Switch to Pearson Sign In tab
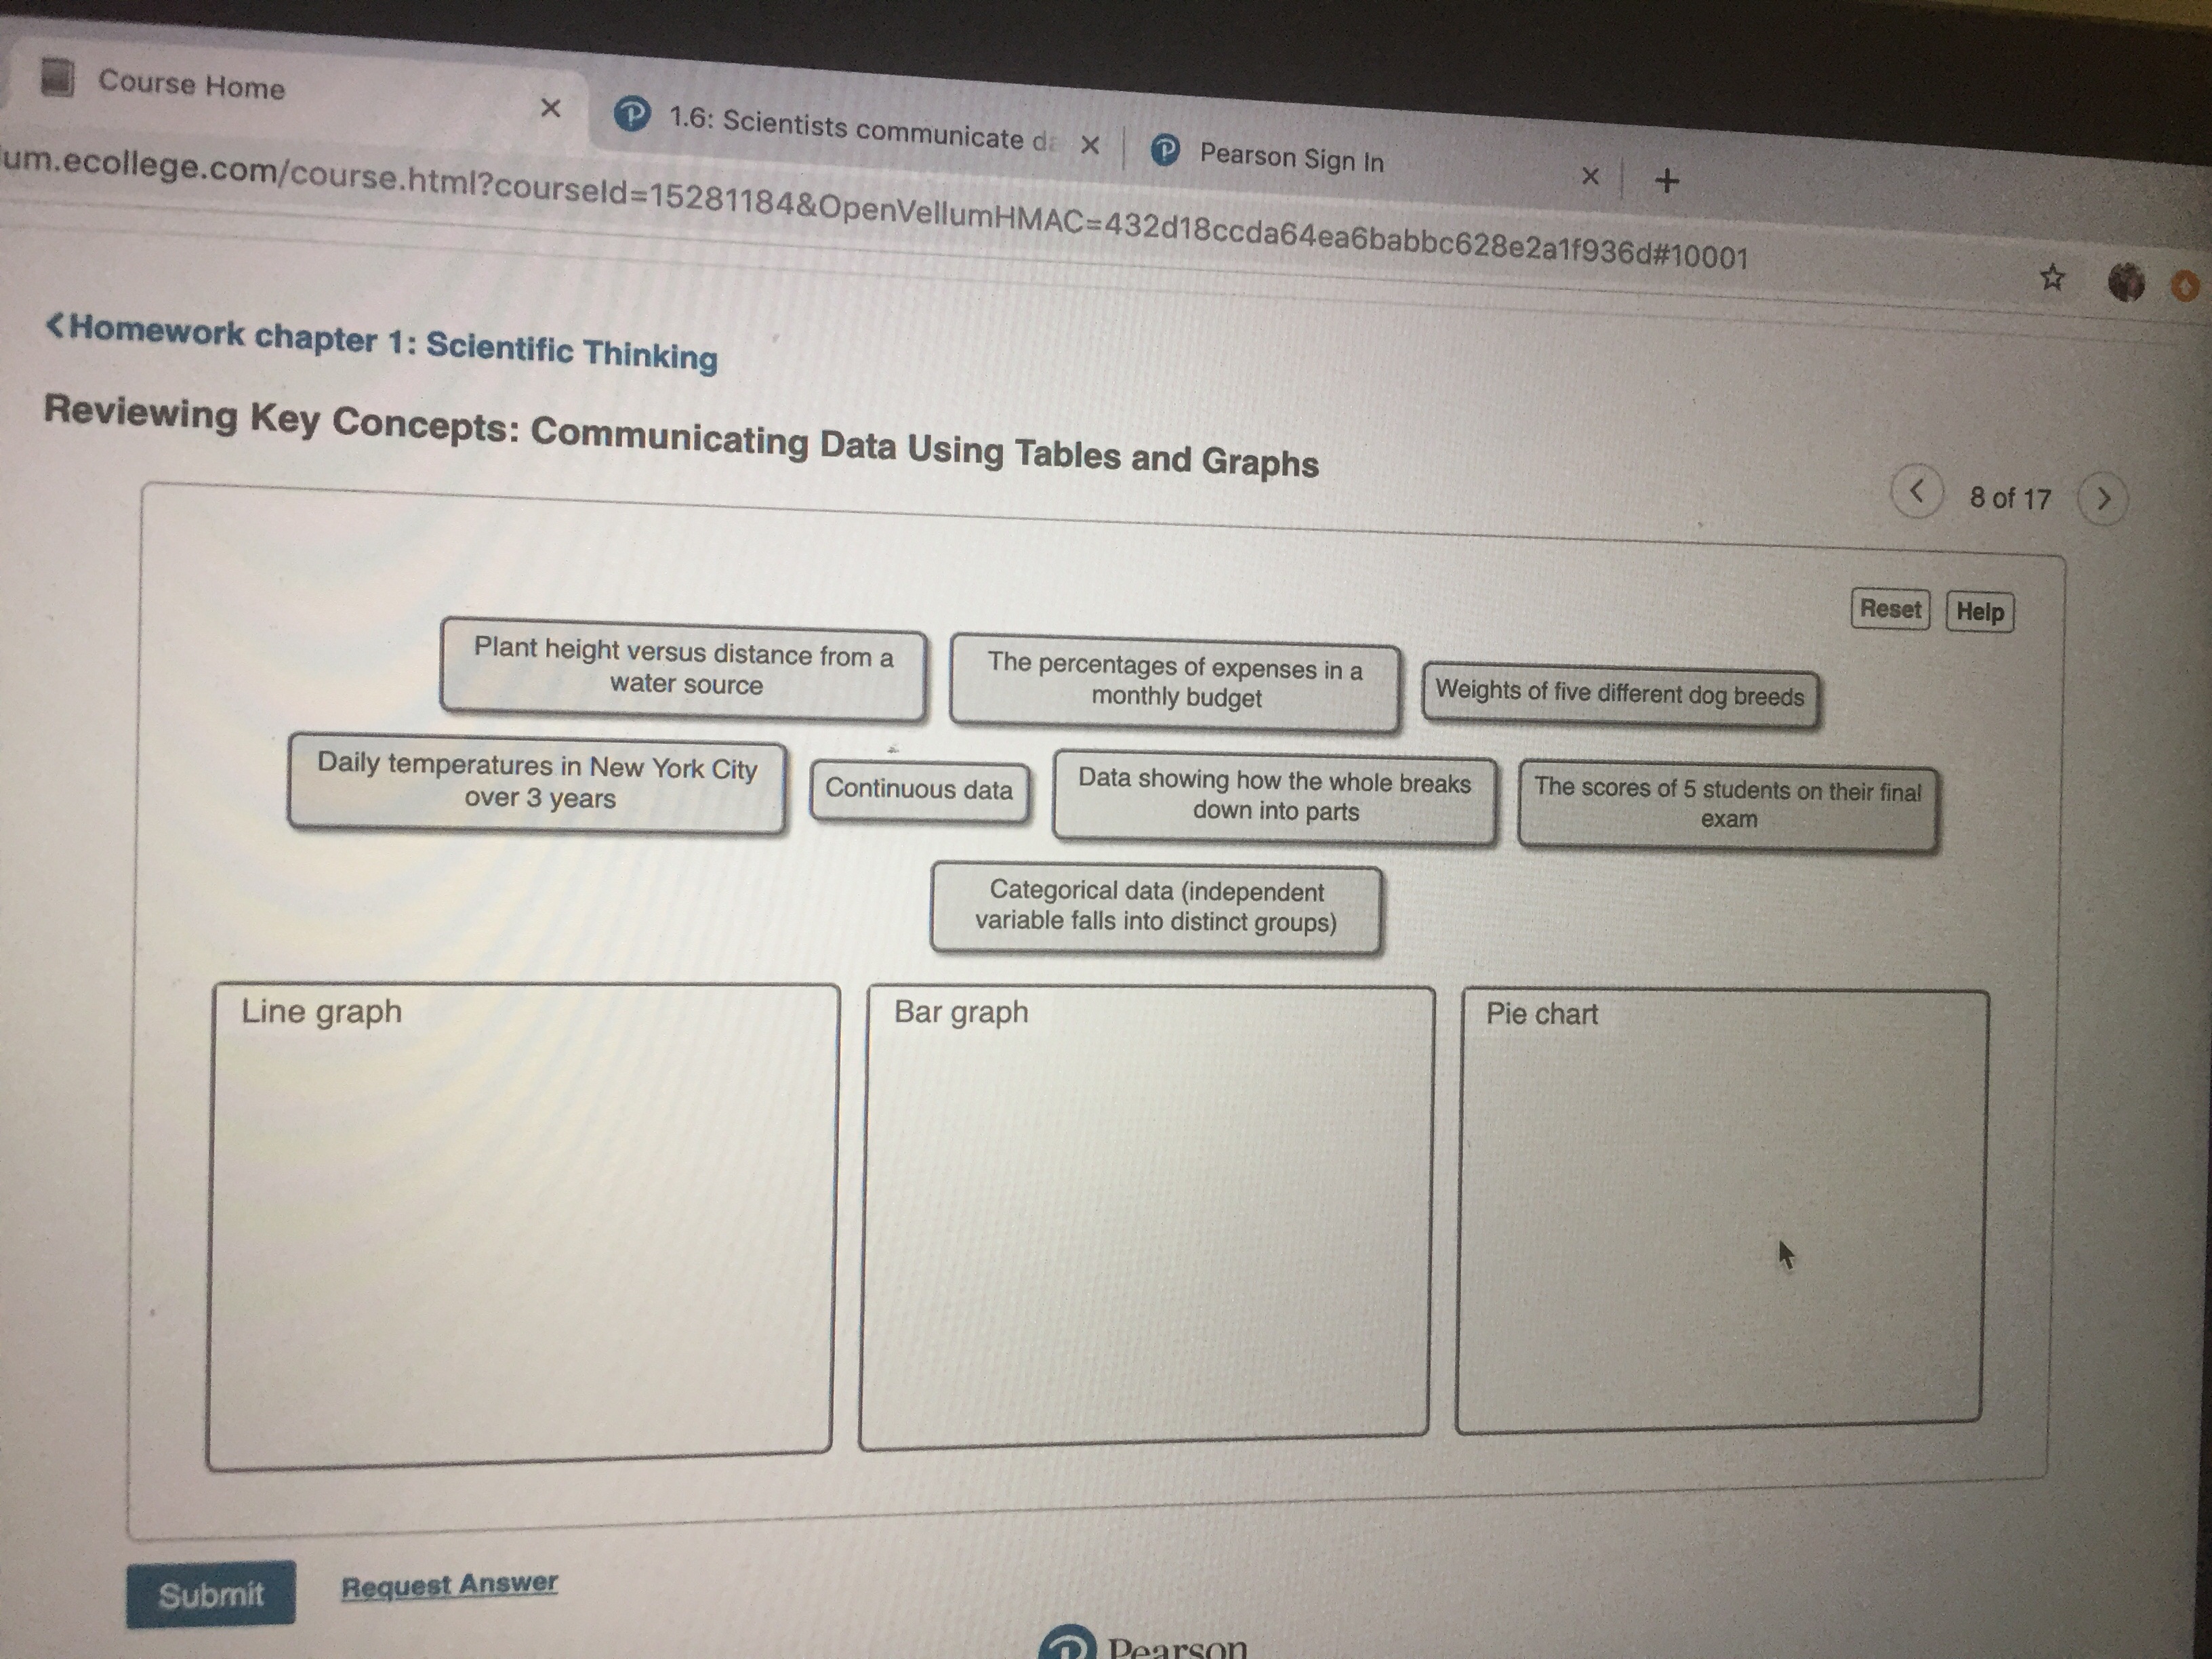The width and height of the screenshot is (2212, 1659). tap(1290, 158)
